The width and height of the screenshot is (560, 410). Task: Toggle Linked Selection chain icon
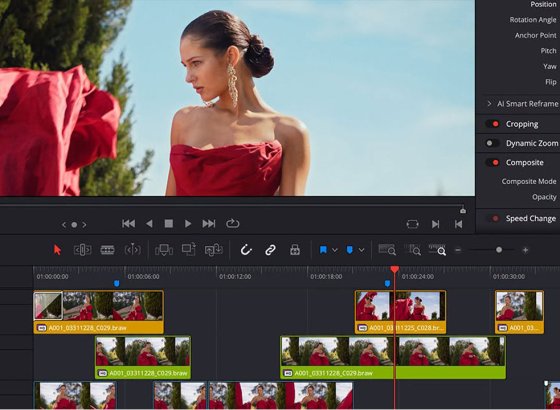(270, 250)
